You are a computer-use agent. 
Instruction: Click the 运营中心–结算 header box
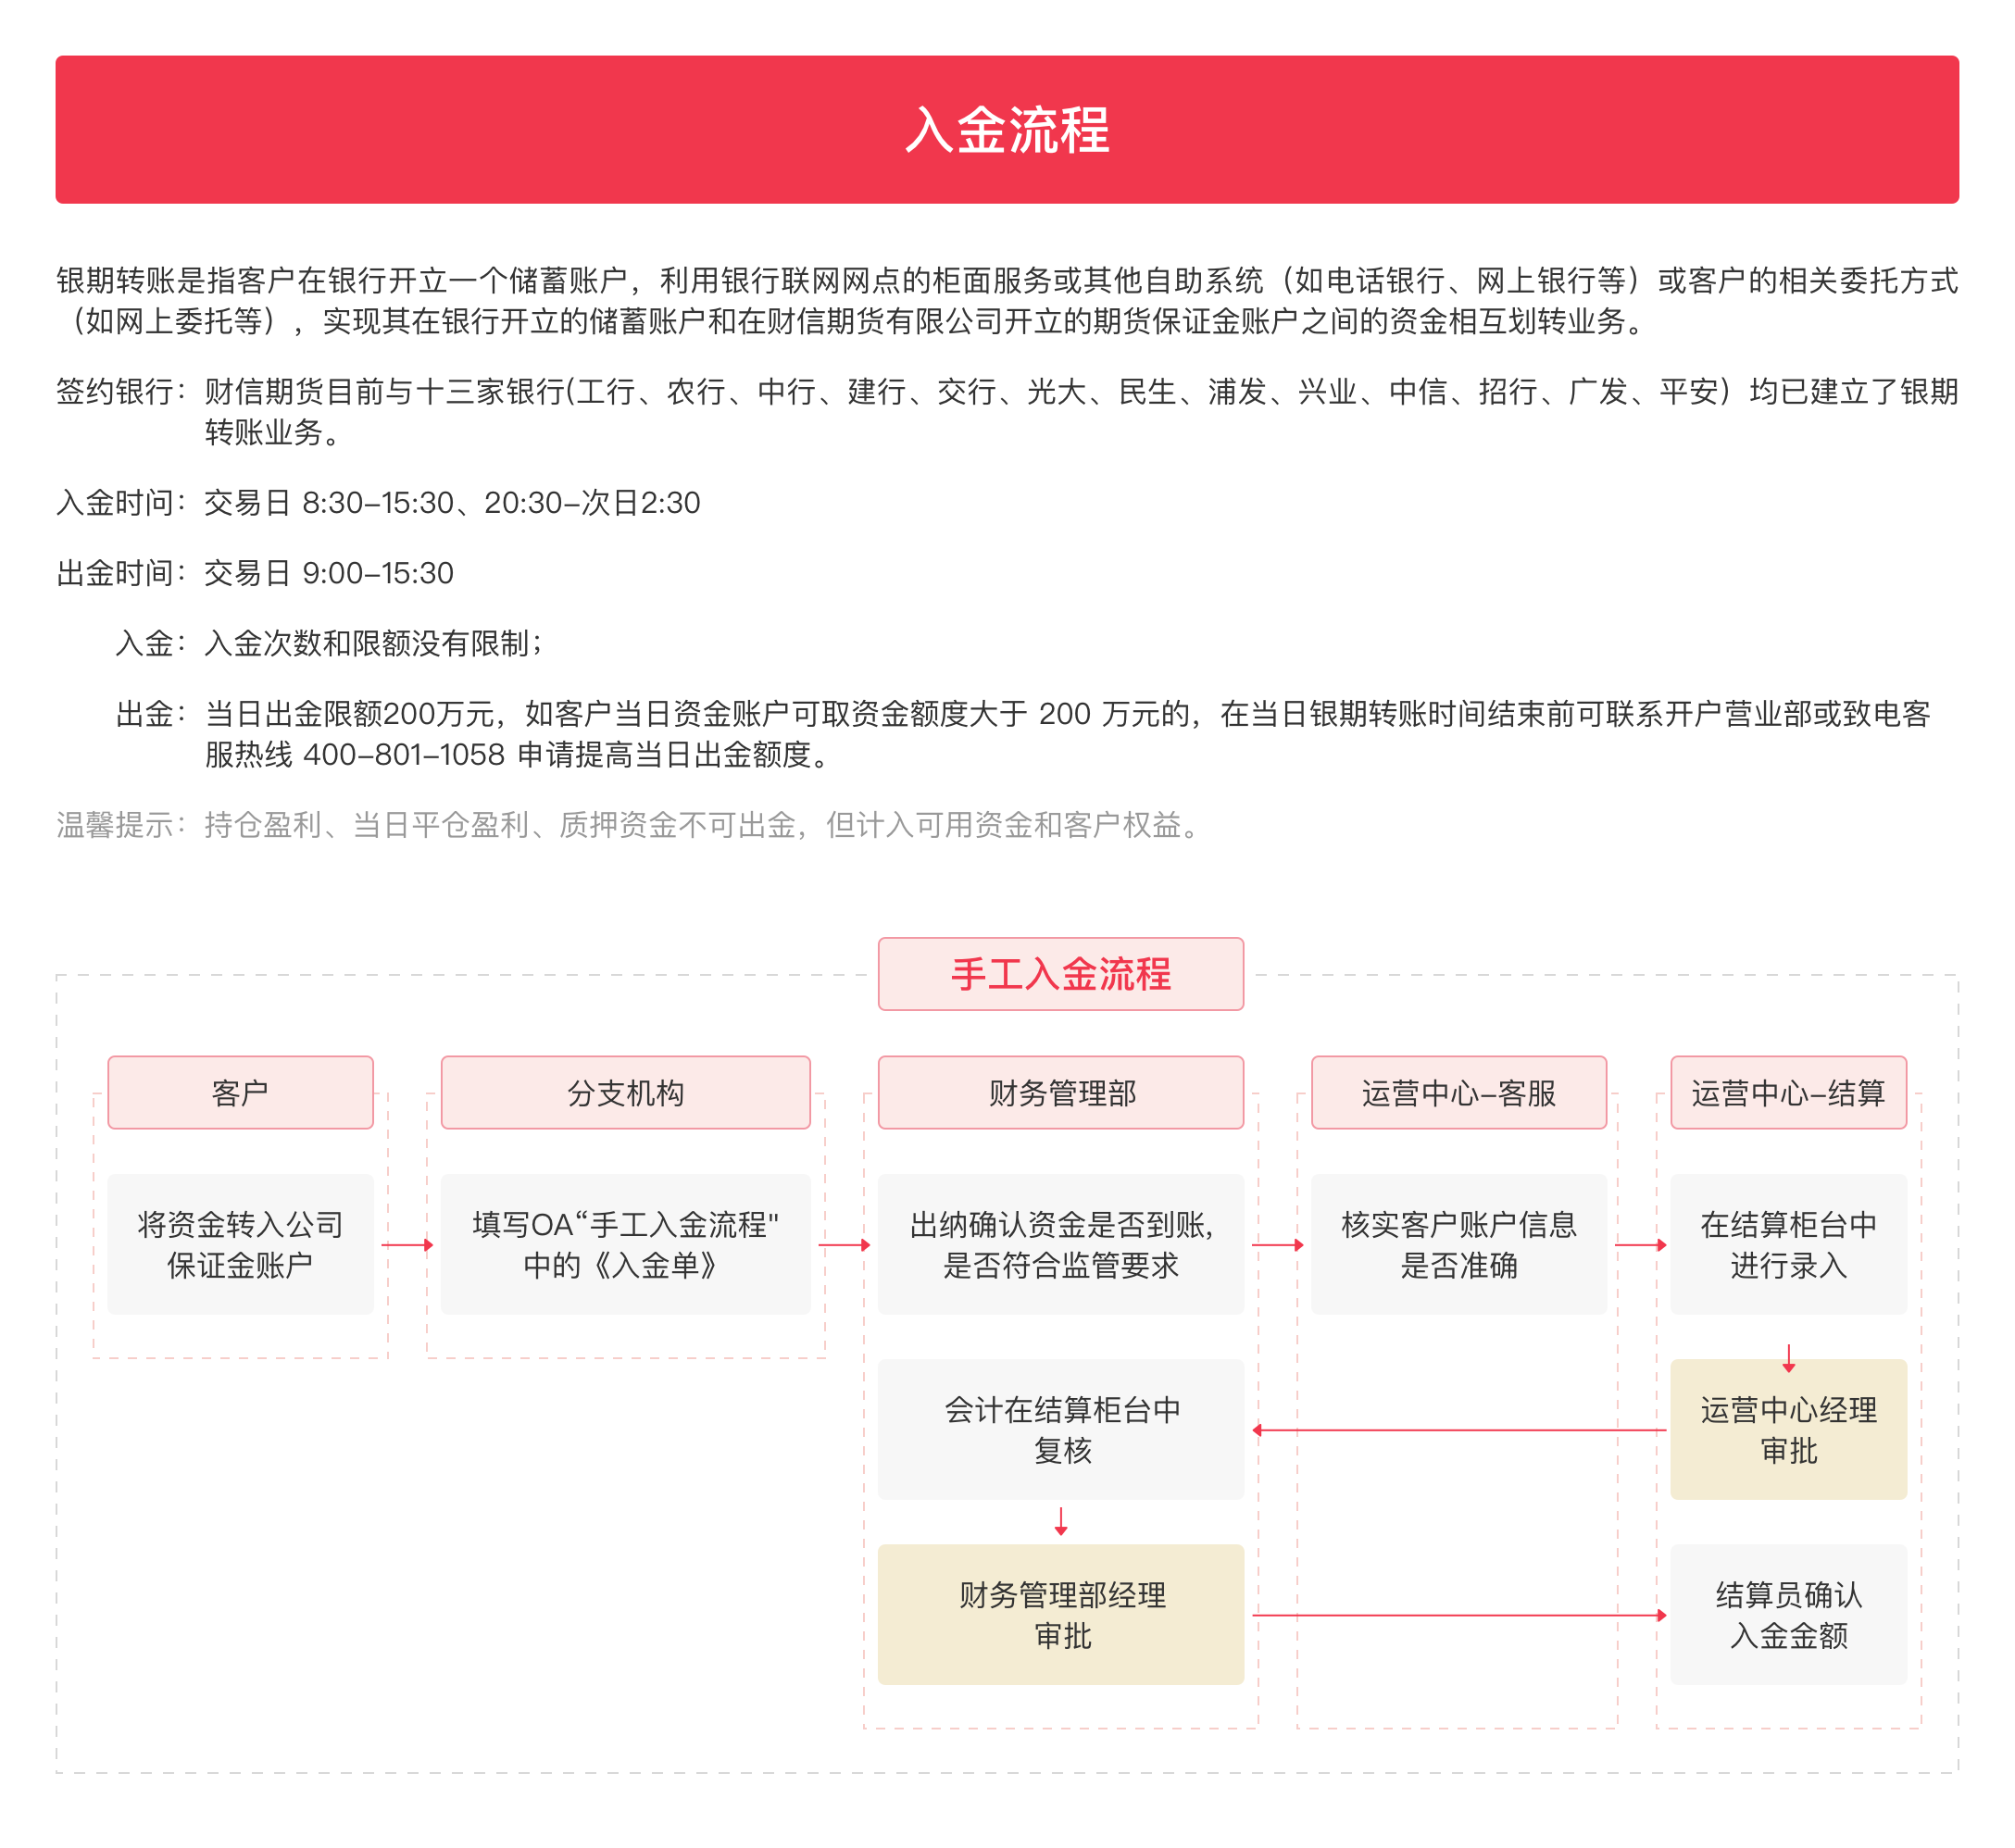(x=1788, y=1093)
